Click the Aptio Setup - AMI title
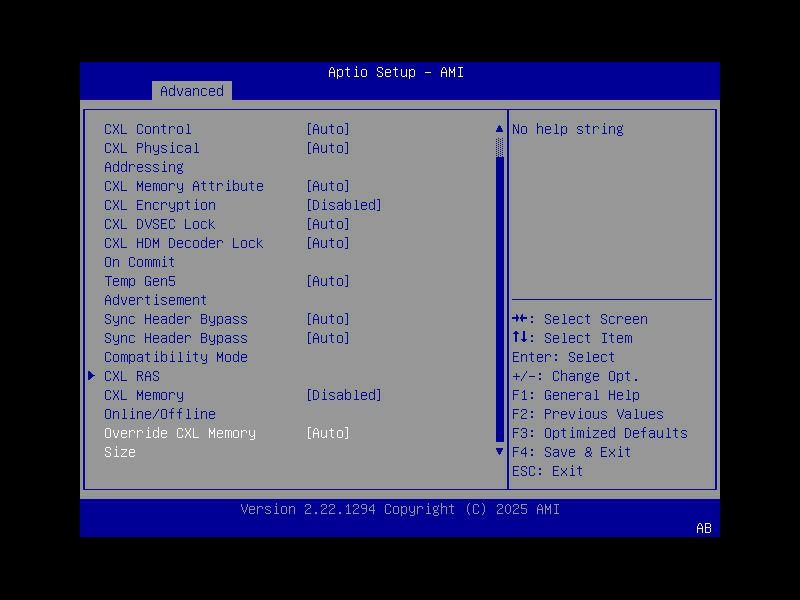 coord(396,72)
